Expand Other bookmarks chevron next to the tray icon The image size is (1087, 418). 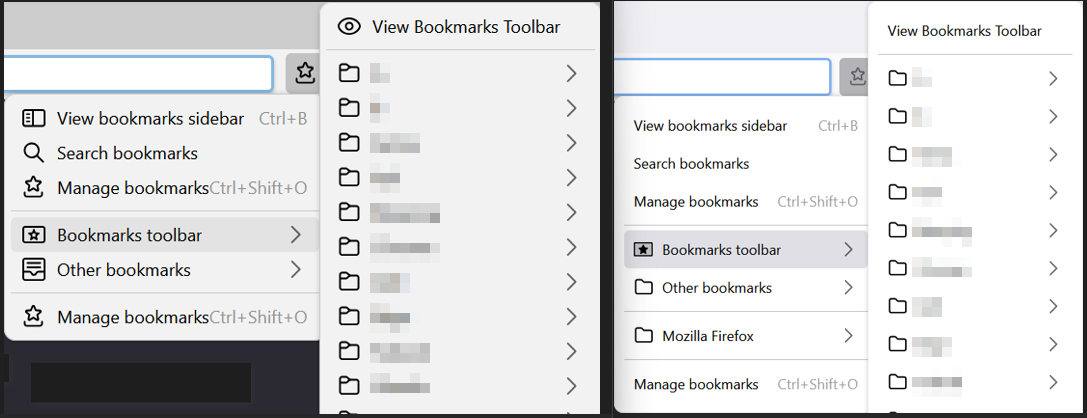pyautogui.click(x=295, y=270)
